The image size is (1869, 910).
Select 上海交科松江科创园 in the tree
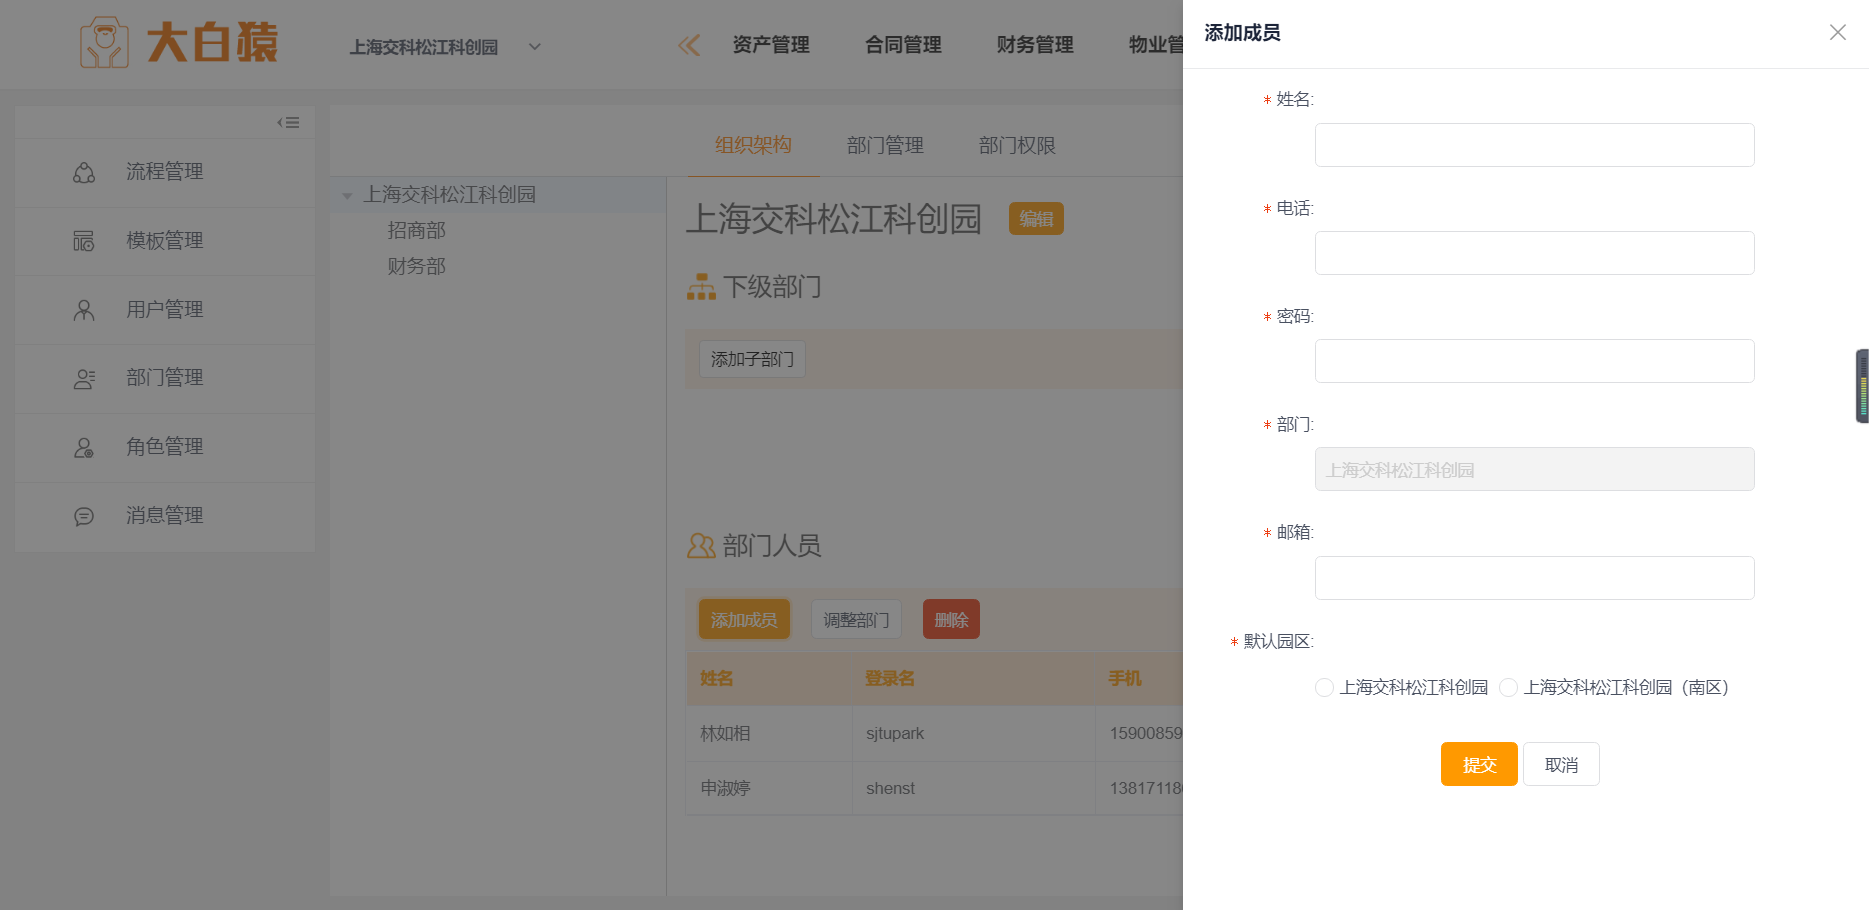tap(449, 194)
